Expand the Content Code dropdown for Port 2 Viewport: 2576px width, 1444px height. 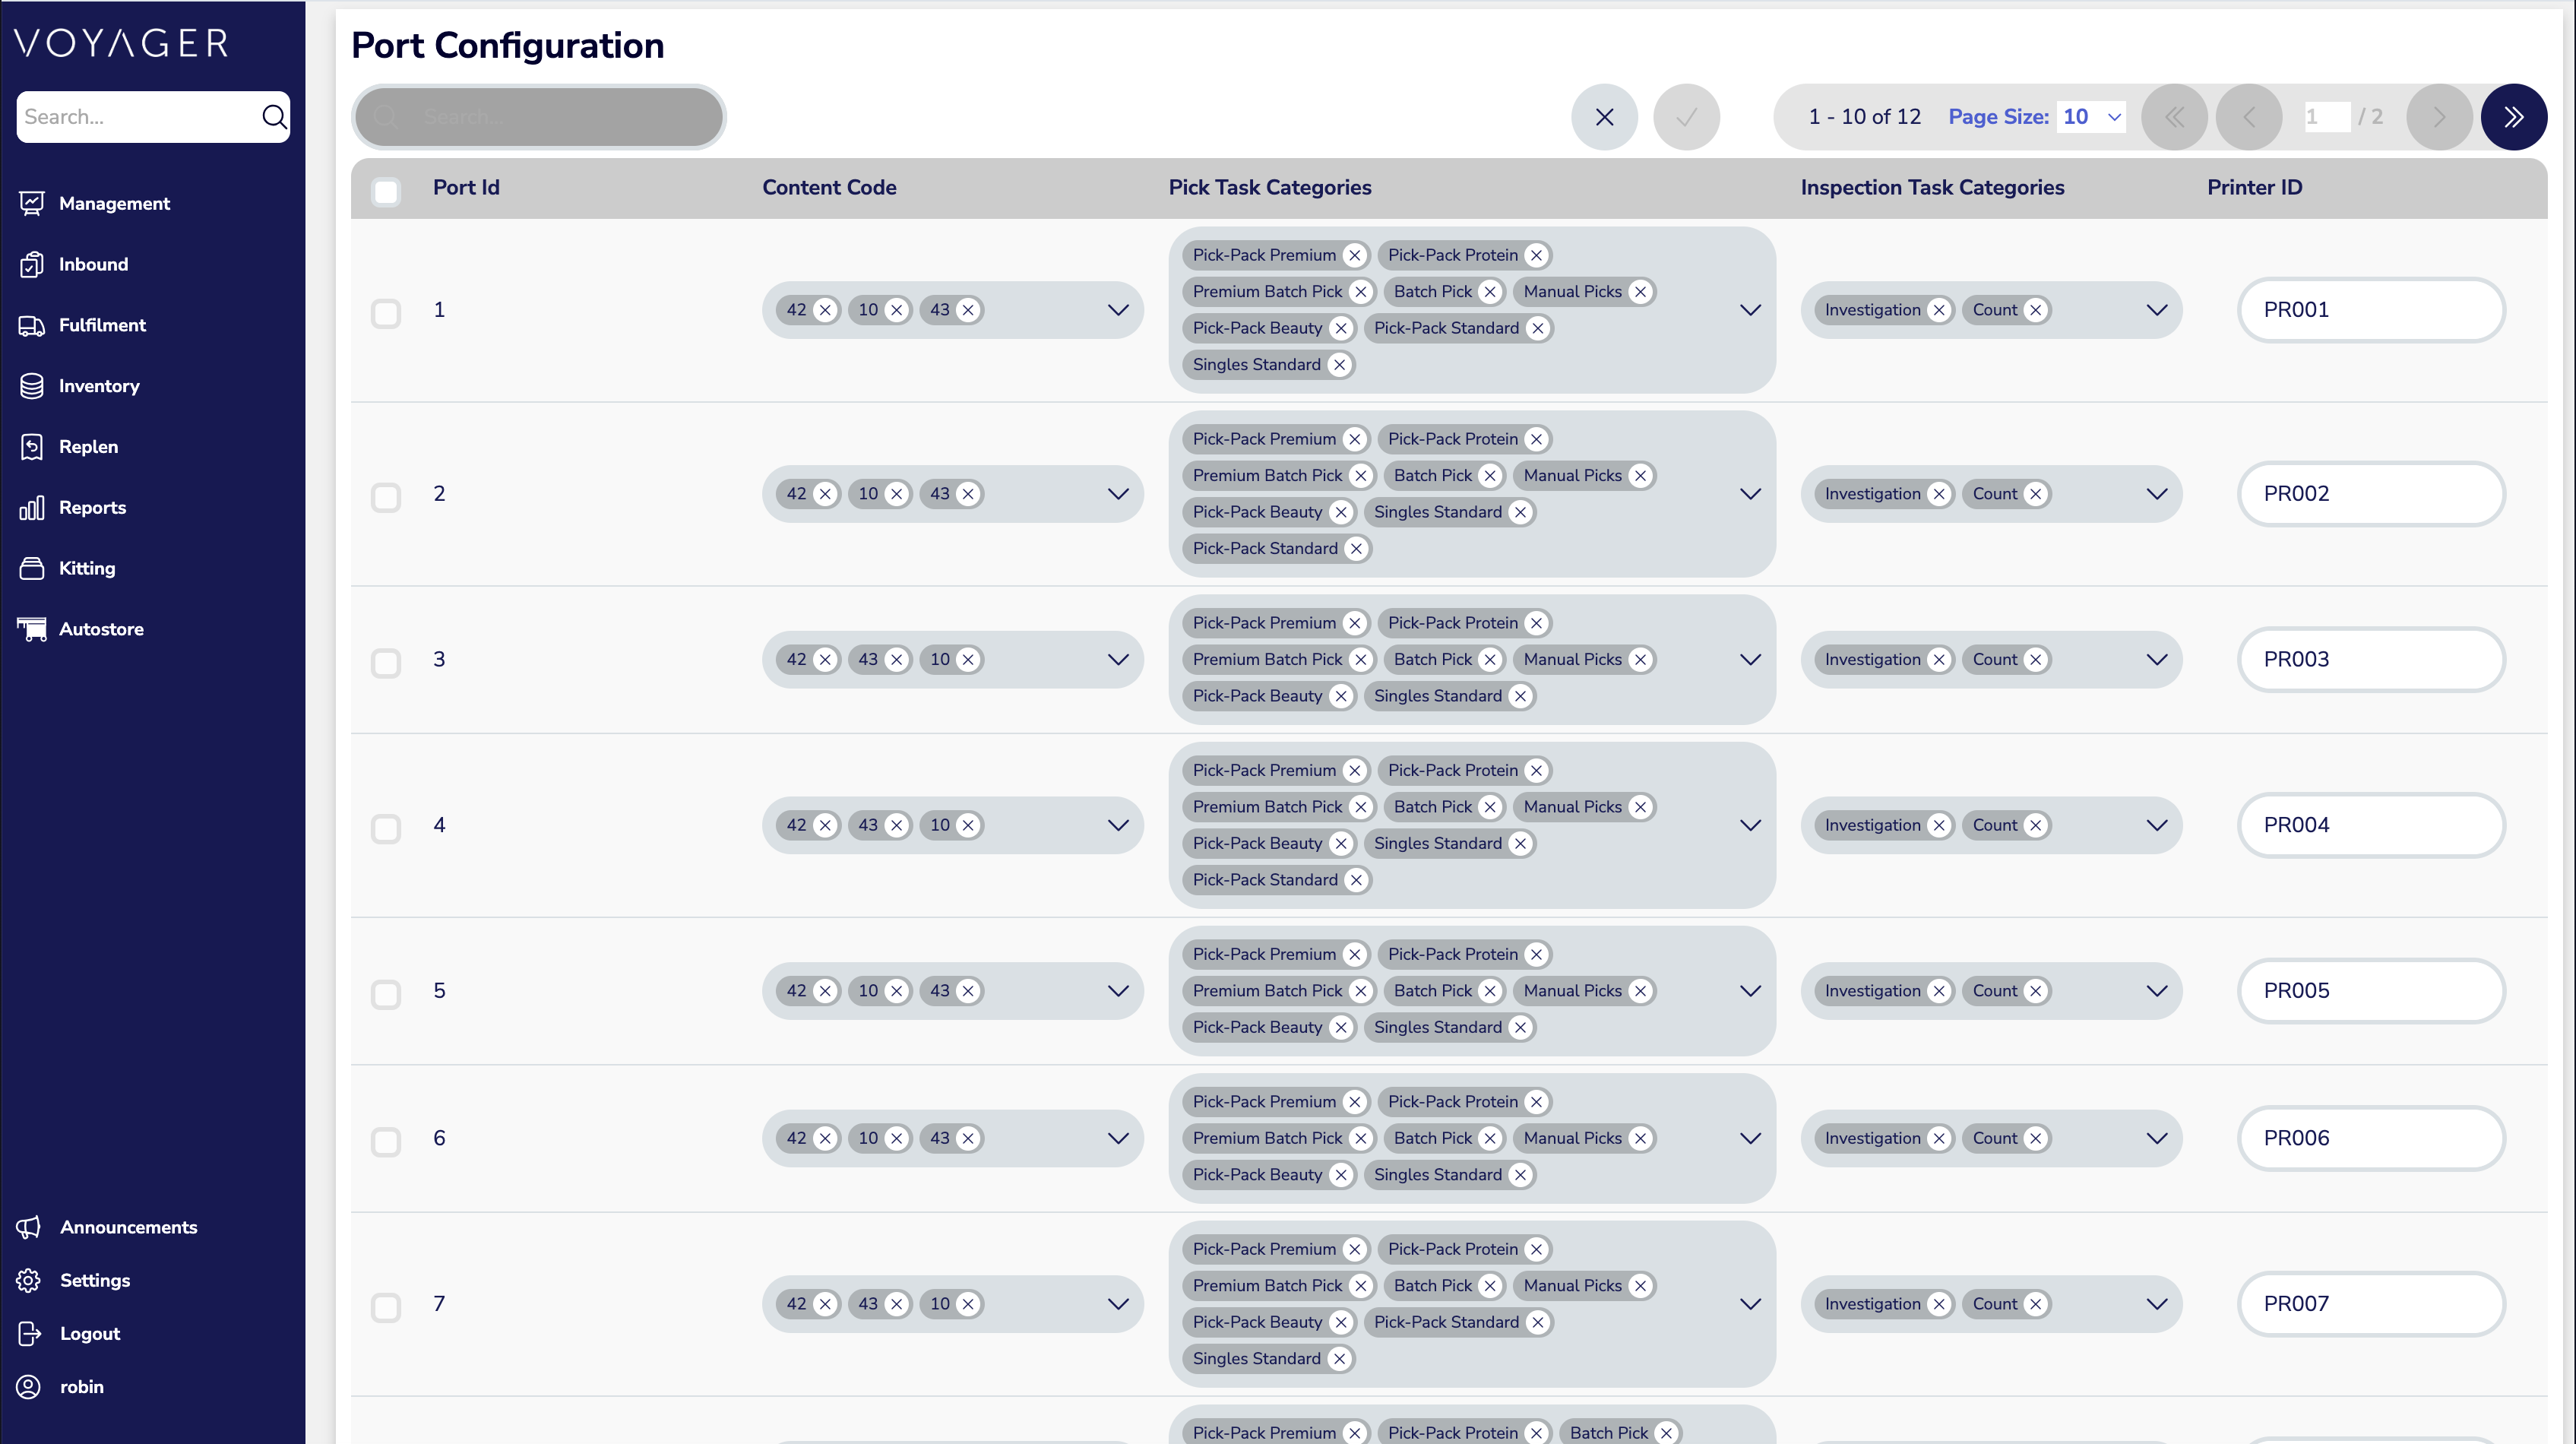pyautogui.click(x=1118, y=493)
